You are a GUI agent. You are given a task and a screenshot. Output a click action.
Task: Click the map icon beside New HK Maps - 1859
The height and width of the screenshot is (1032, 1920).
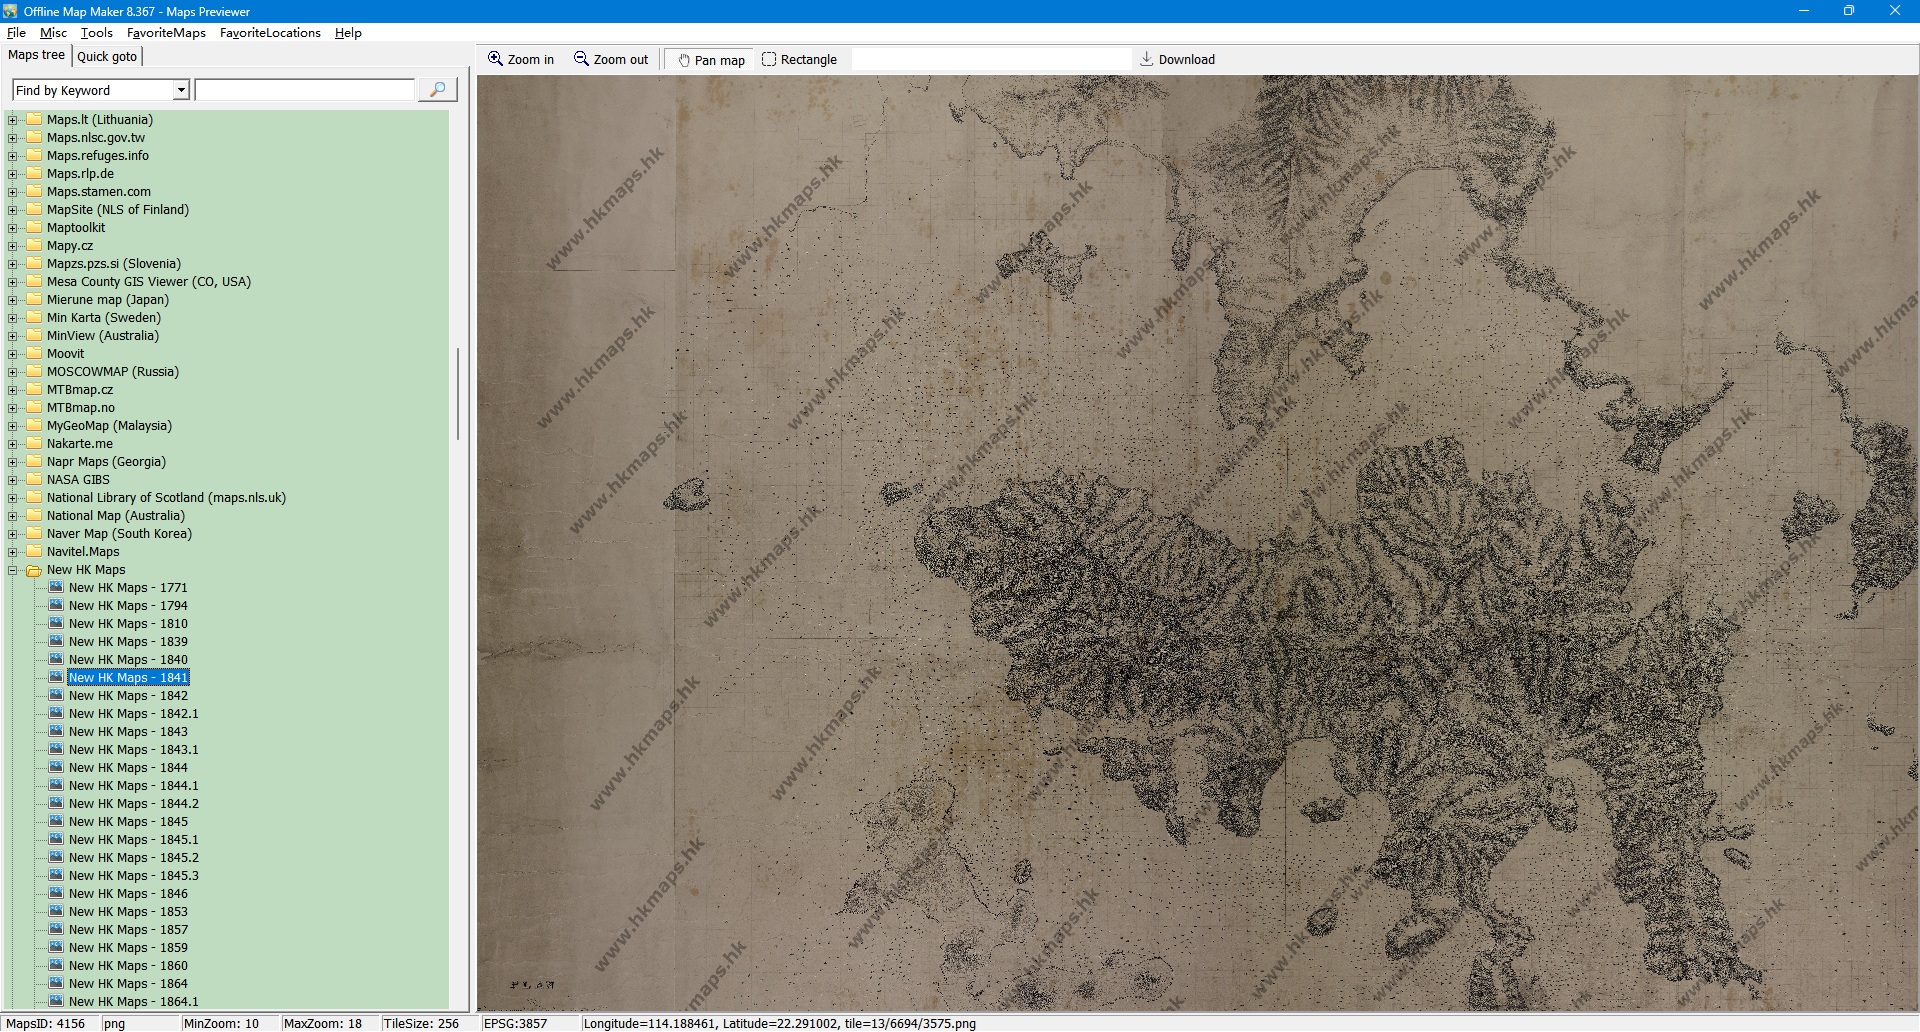(x=56, y=947)
